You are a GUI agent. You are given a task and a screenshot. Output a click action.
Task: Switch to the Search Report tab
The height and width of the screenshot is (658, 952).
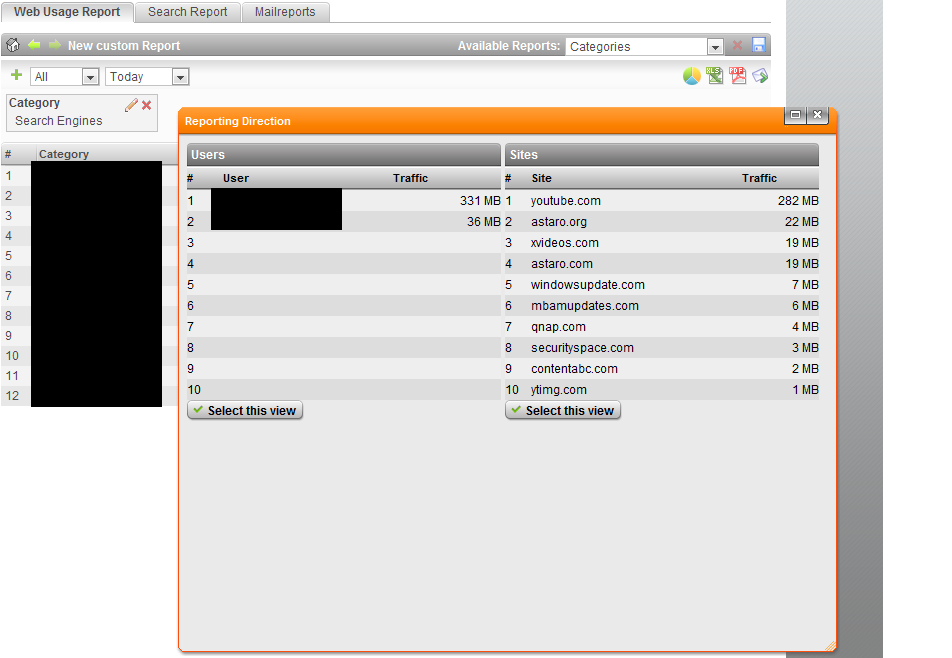tap(187, 12)
